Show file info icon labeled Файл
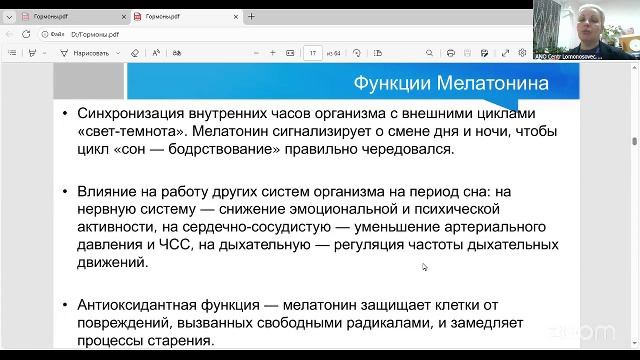This screenshot has width=640, height=360. coord(53,35)
